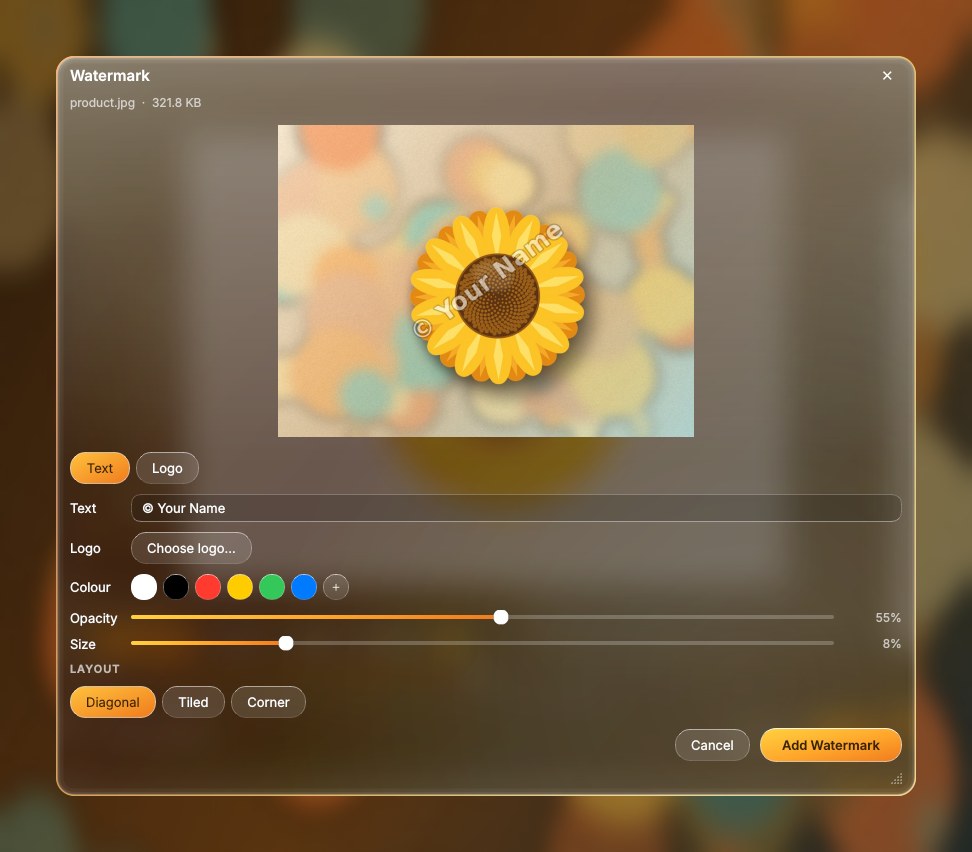Select the Tiled layout option
The height and width of the screenshot is (852, 972).
click(x=193, y=702)
